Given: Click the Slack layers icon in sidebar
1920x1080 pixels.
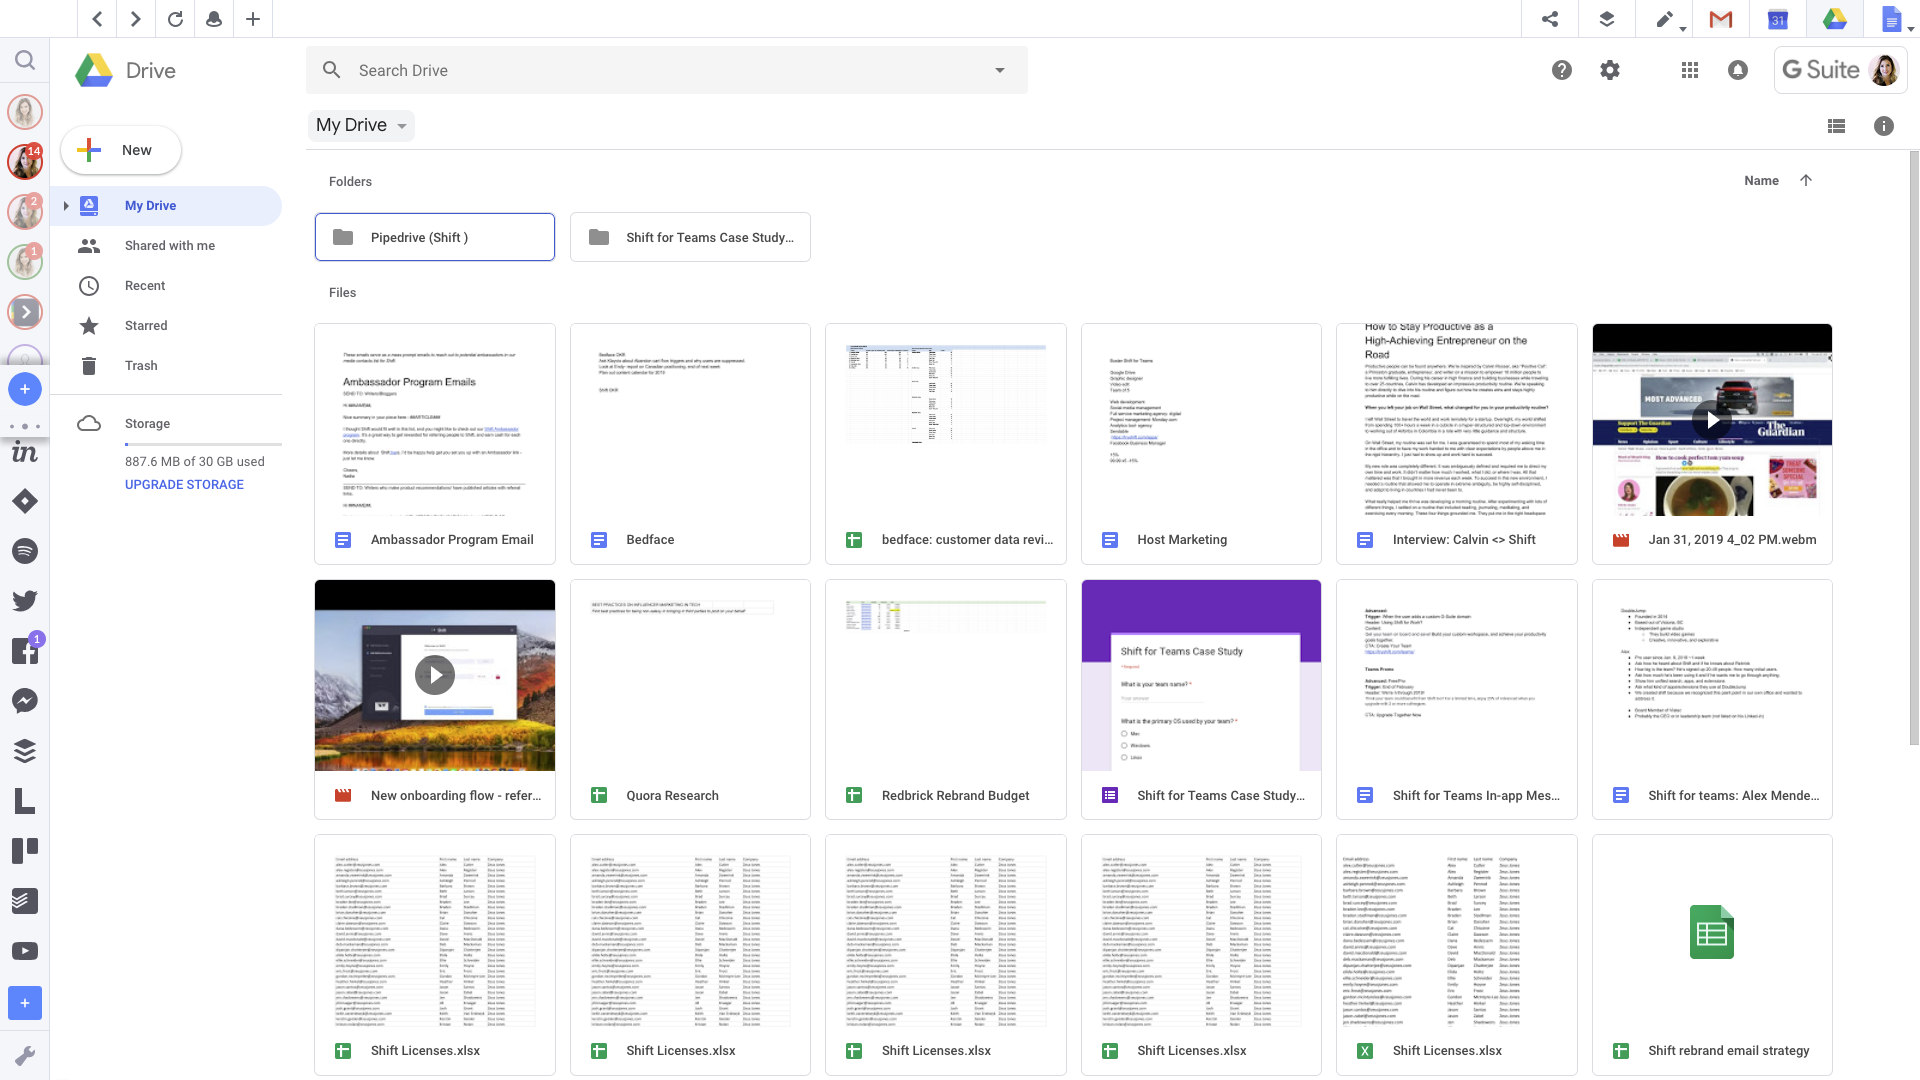Looking at the screenshot, I should click(25, 750).
